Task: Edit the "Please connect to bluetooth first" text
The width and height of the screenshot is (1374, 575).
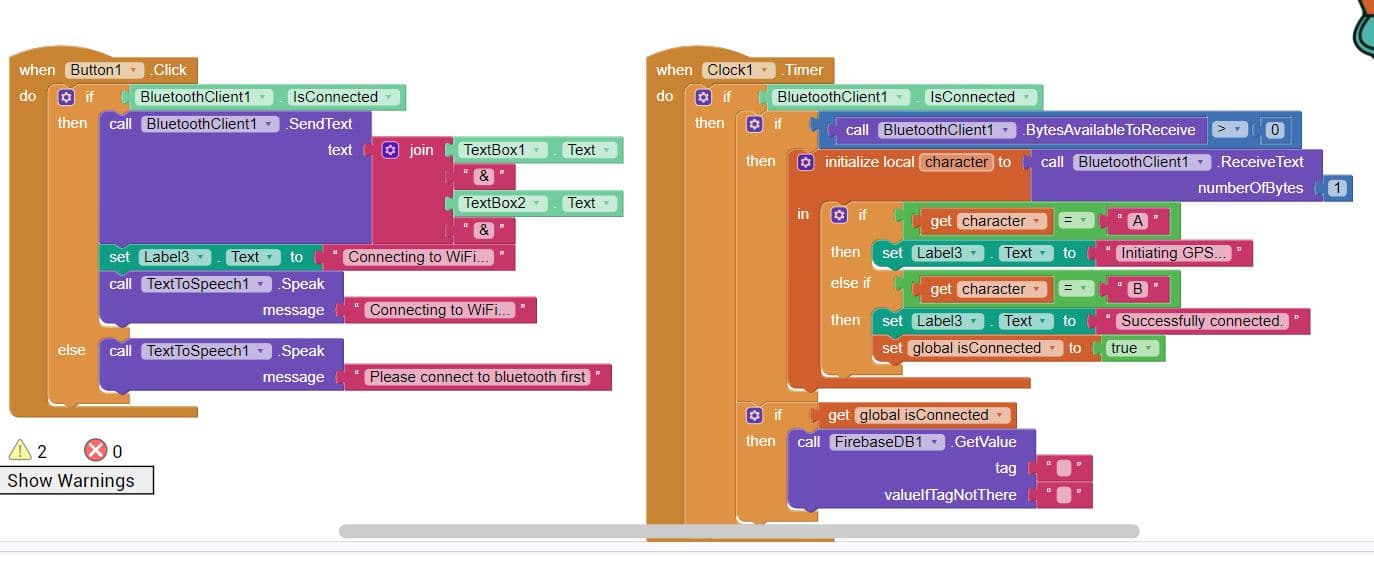Action: coord(477,377)
